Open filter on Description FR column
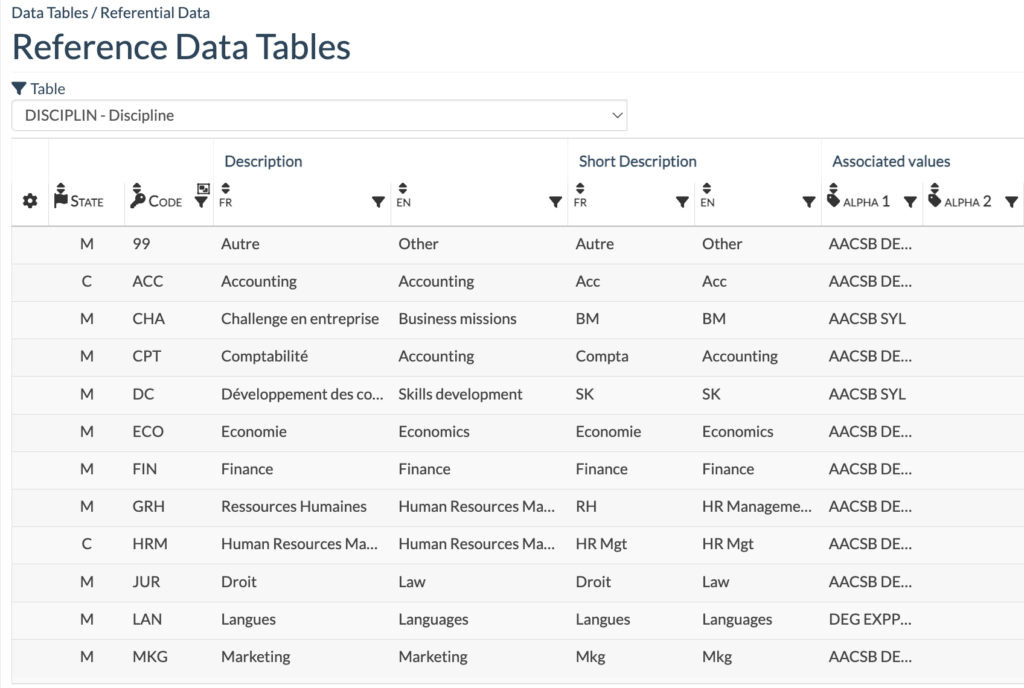Image resolution: width=1024 pixels, height=688 pixels. point(378,202)
